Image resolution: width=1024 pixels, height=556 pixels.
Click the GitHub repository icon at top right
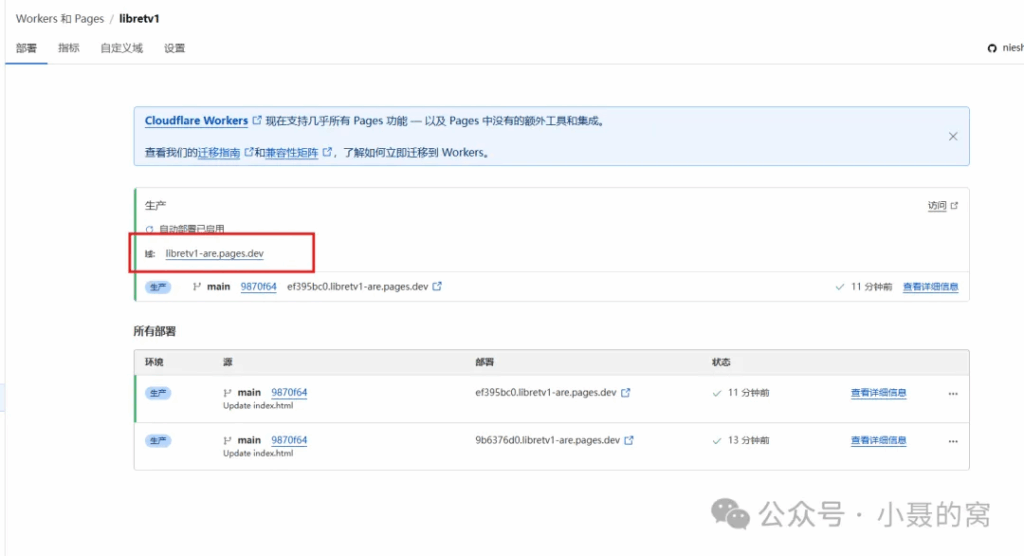coord(992,48)
